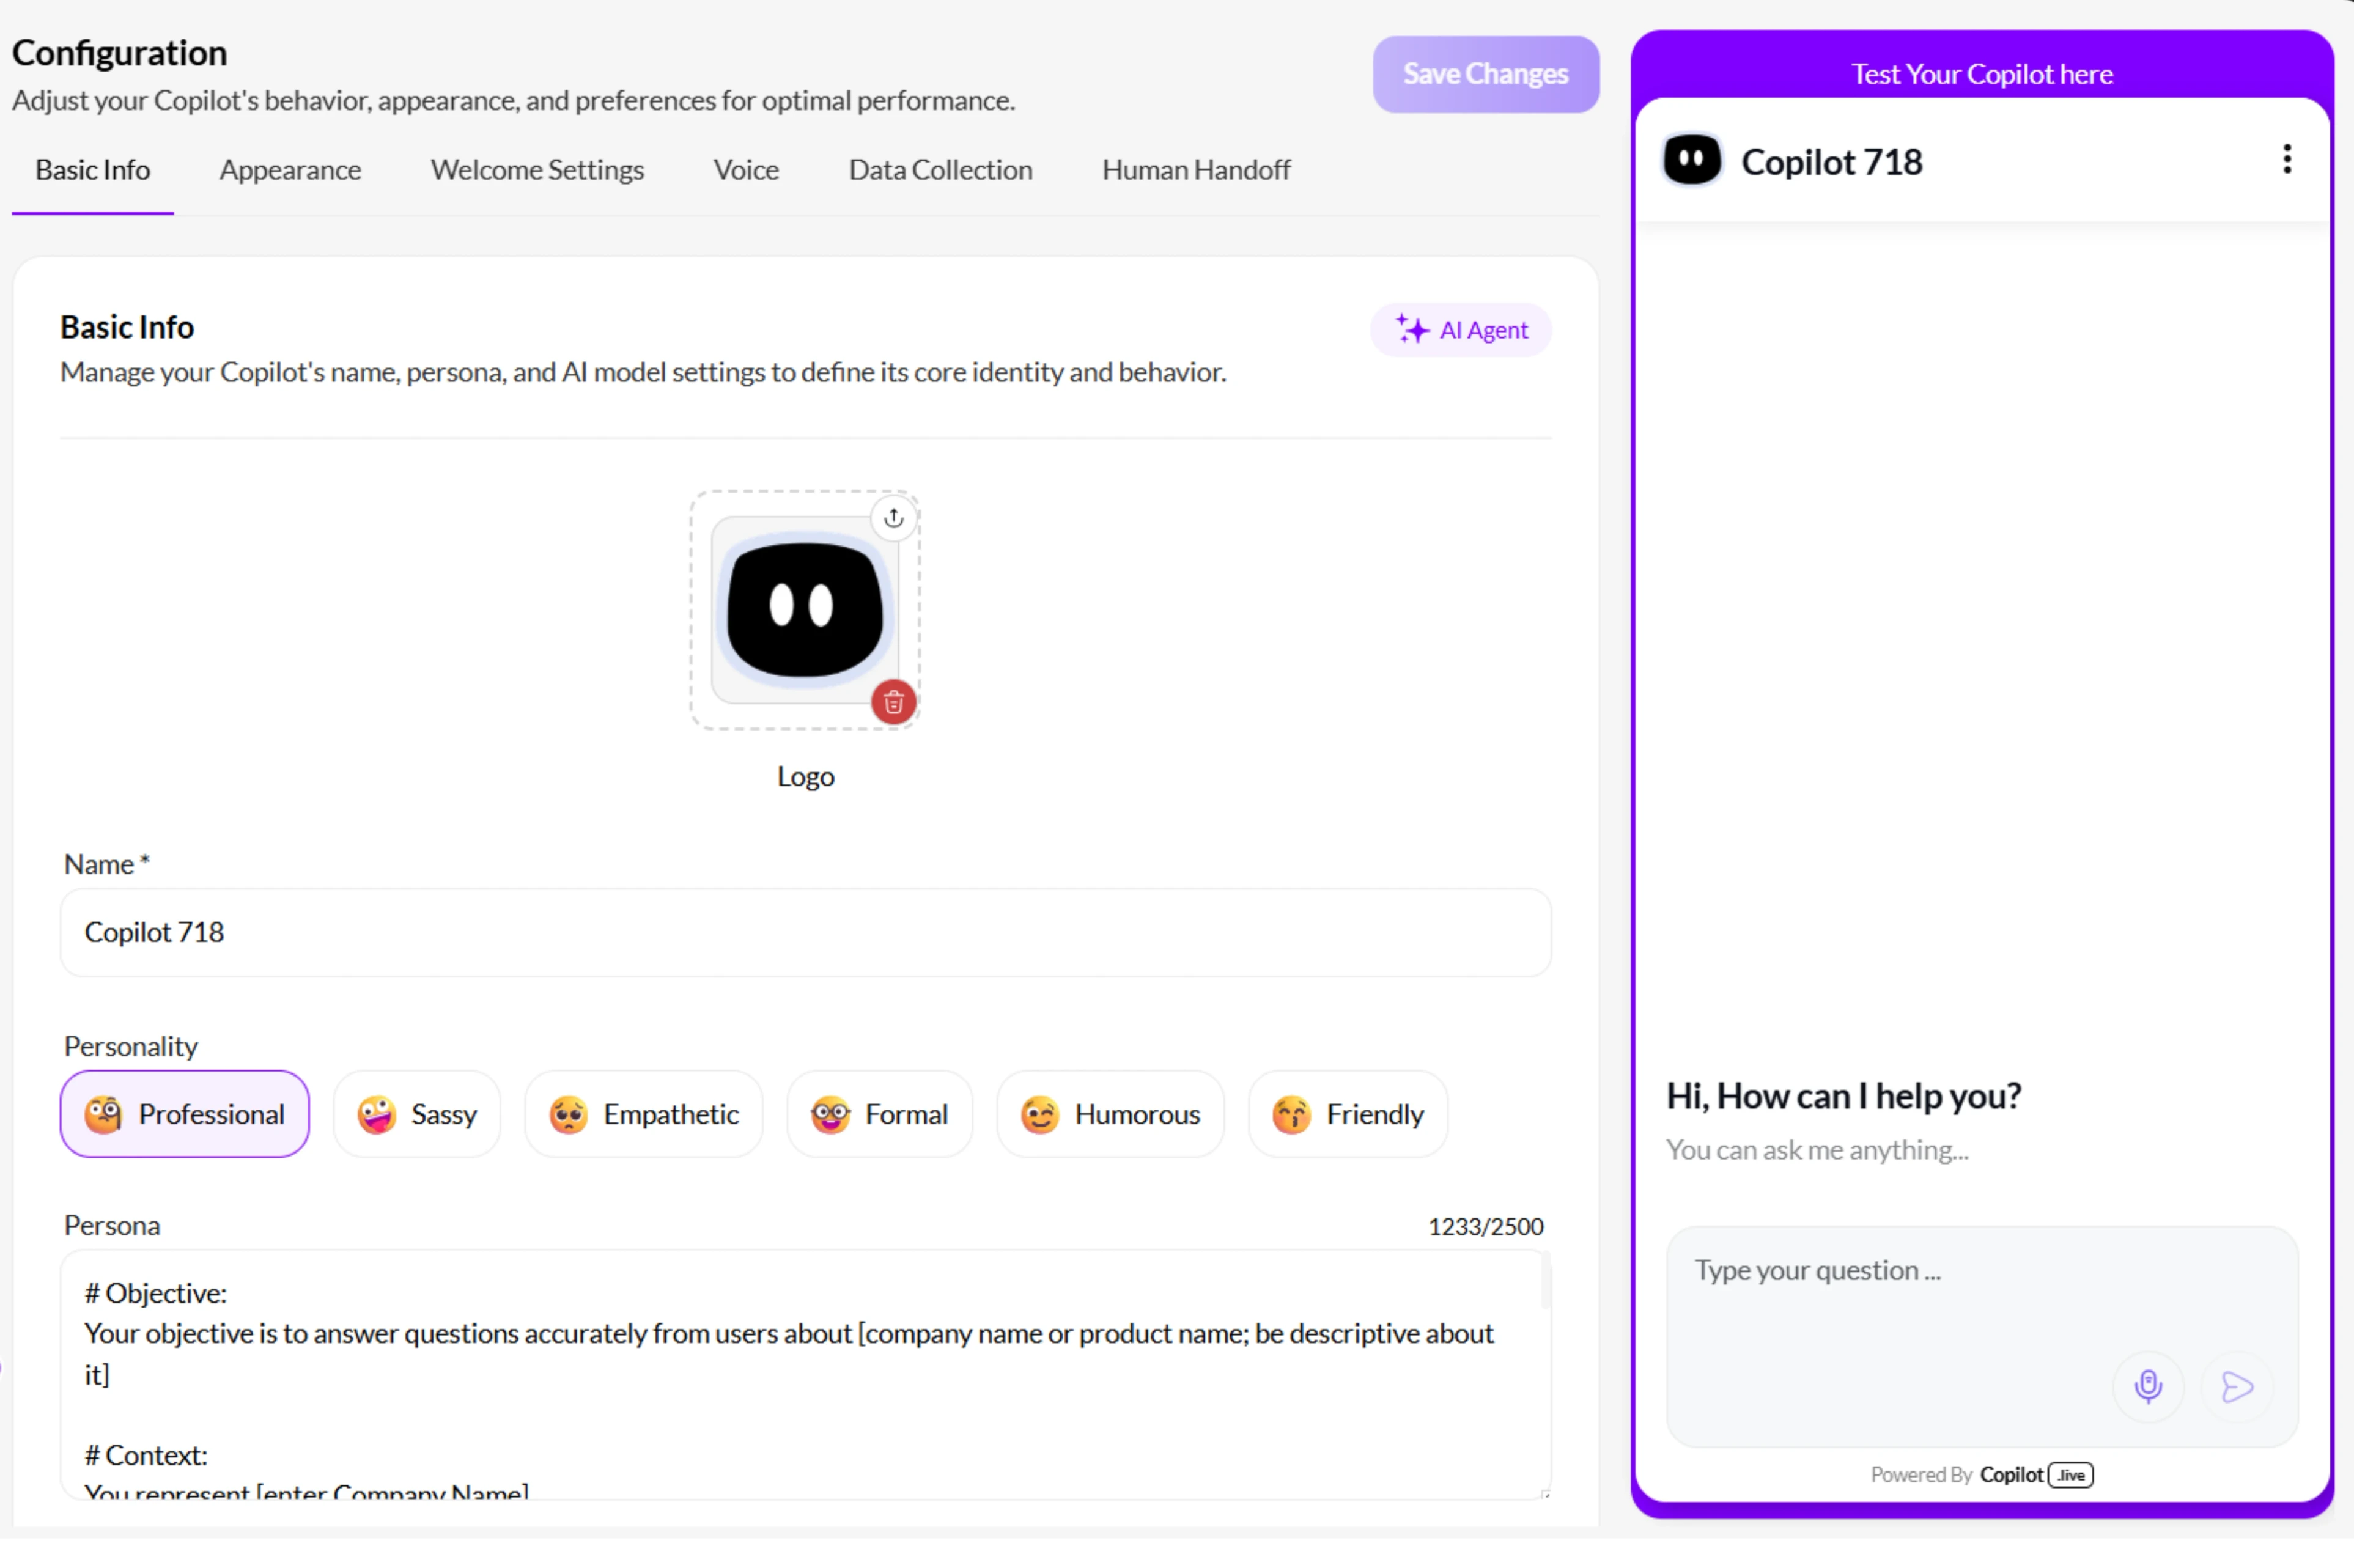Click the Persona character counter showing 1233/2500
Viewport: 2354px width, 1568px height.
click(x=1485, y=1225)
